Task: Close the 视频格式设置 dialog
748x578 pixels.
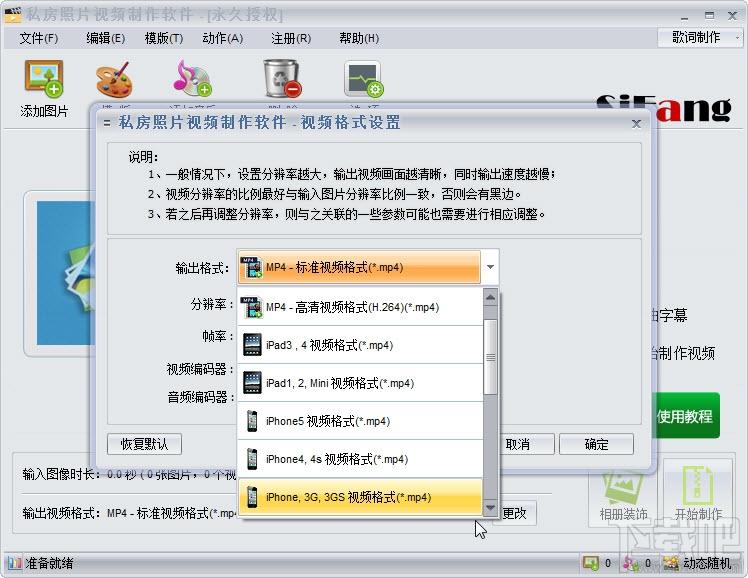Action: (636, 124)
